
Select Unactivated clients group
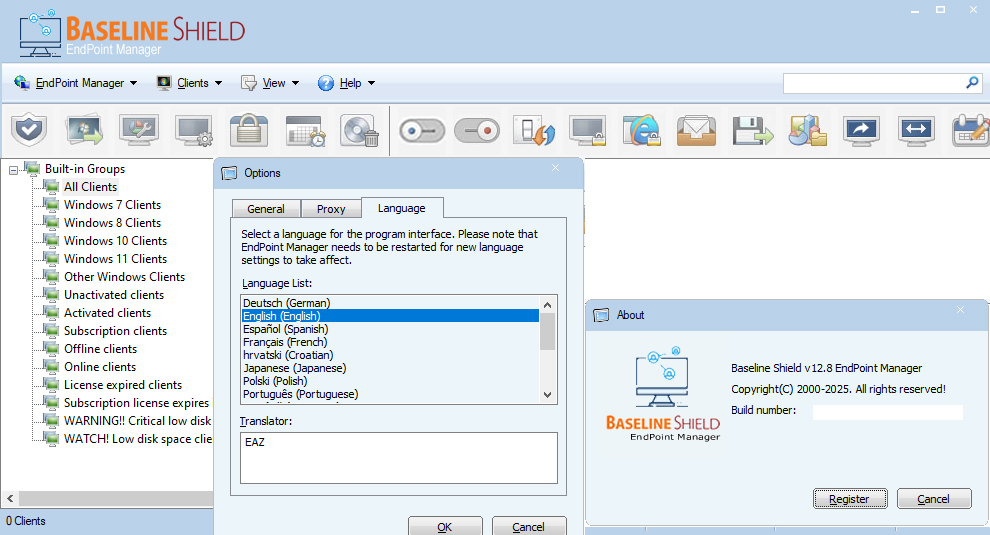(114, 295)
